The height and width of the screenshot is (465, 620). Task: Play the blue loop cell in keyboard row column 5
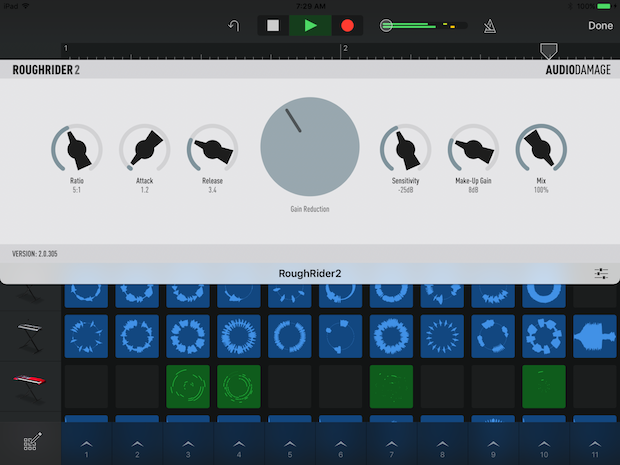290,336
